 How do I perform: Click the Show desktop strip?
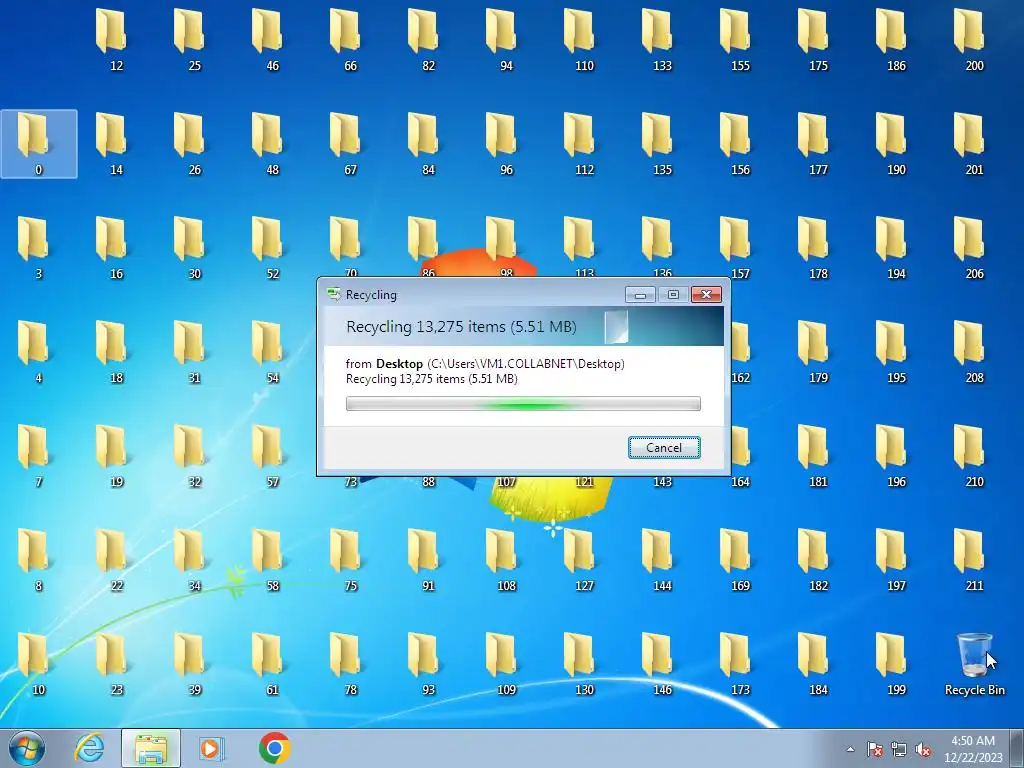1017,748
